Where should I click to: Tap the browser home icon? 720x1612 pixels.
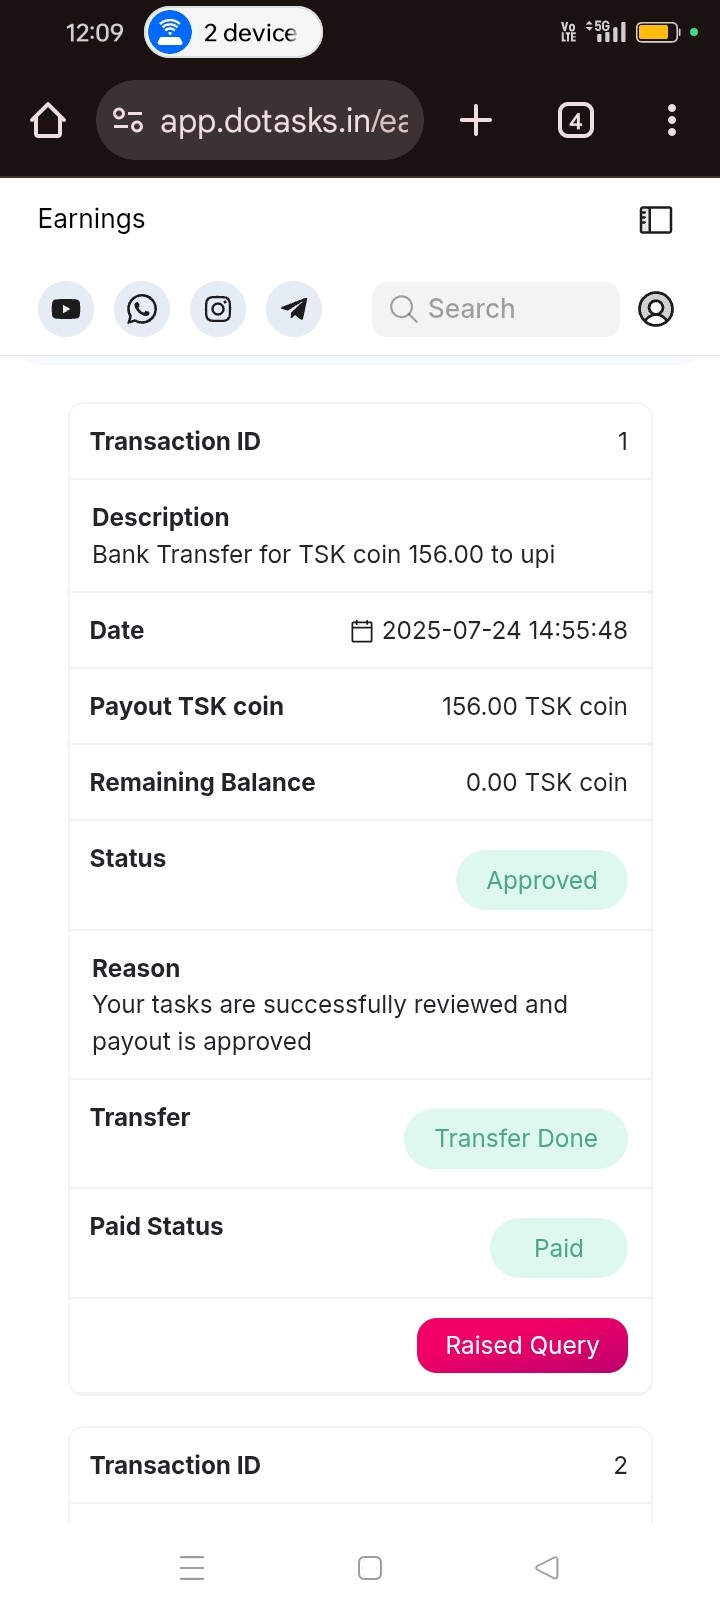click(x=48, y=121)
